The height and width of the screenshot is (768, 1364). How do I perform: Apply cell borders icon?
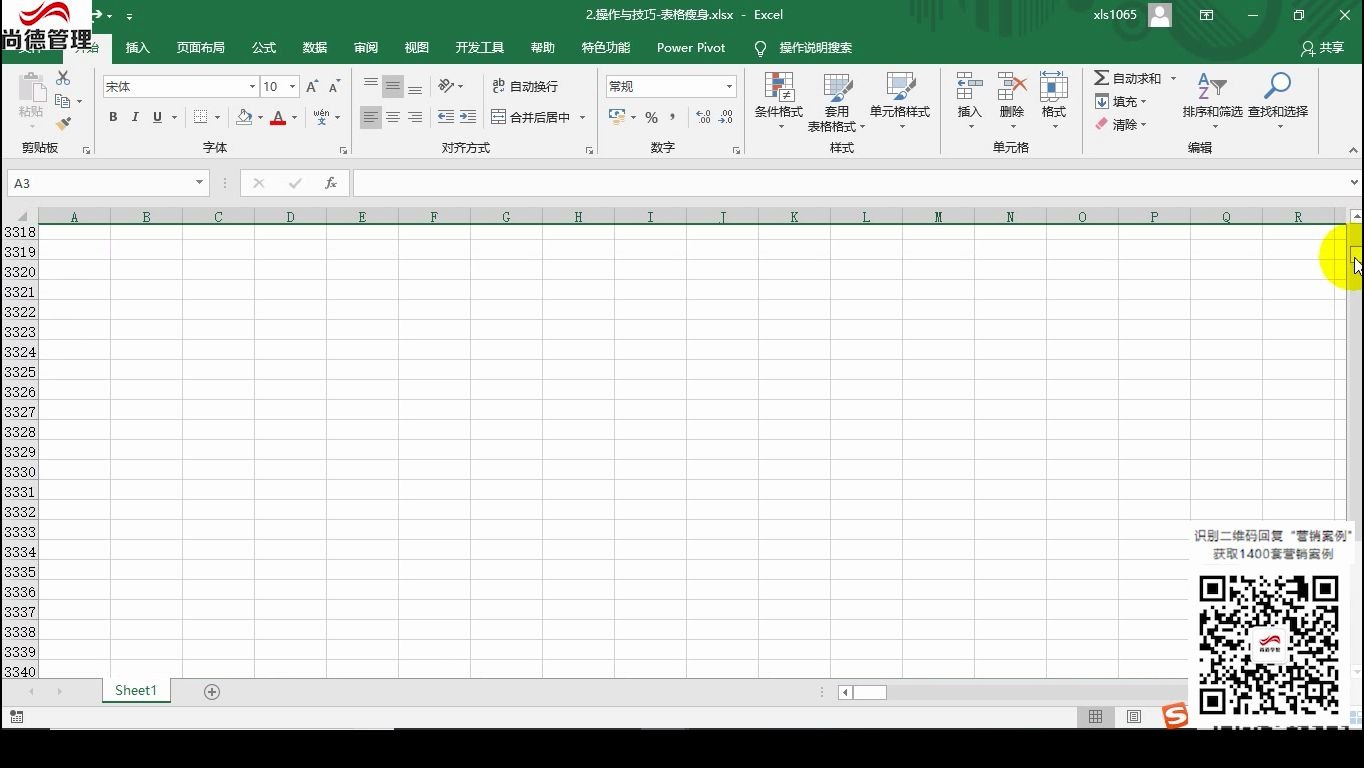point(201,117)
